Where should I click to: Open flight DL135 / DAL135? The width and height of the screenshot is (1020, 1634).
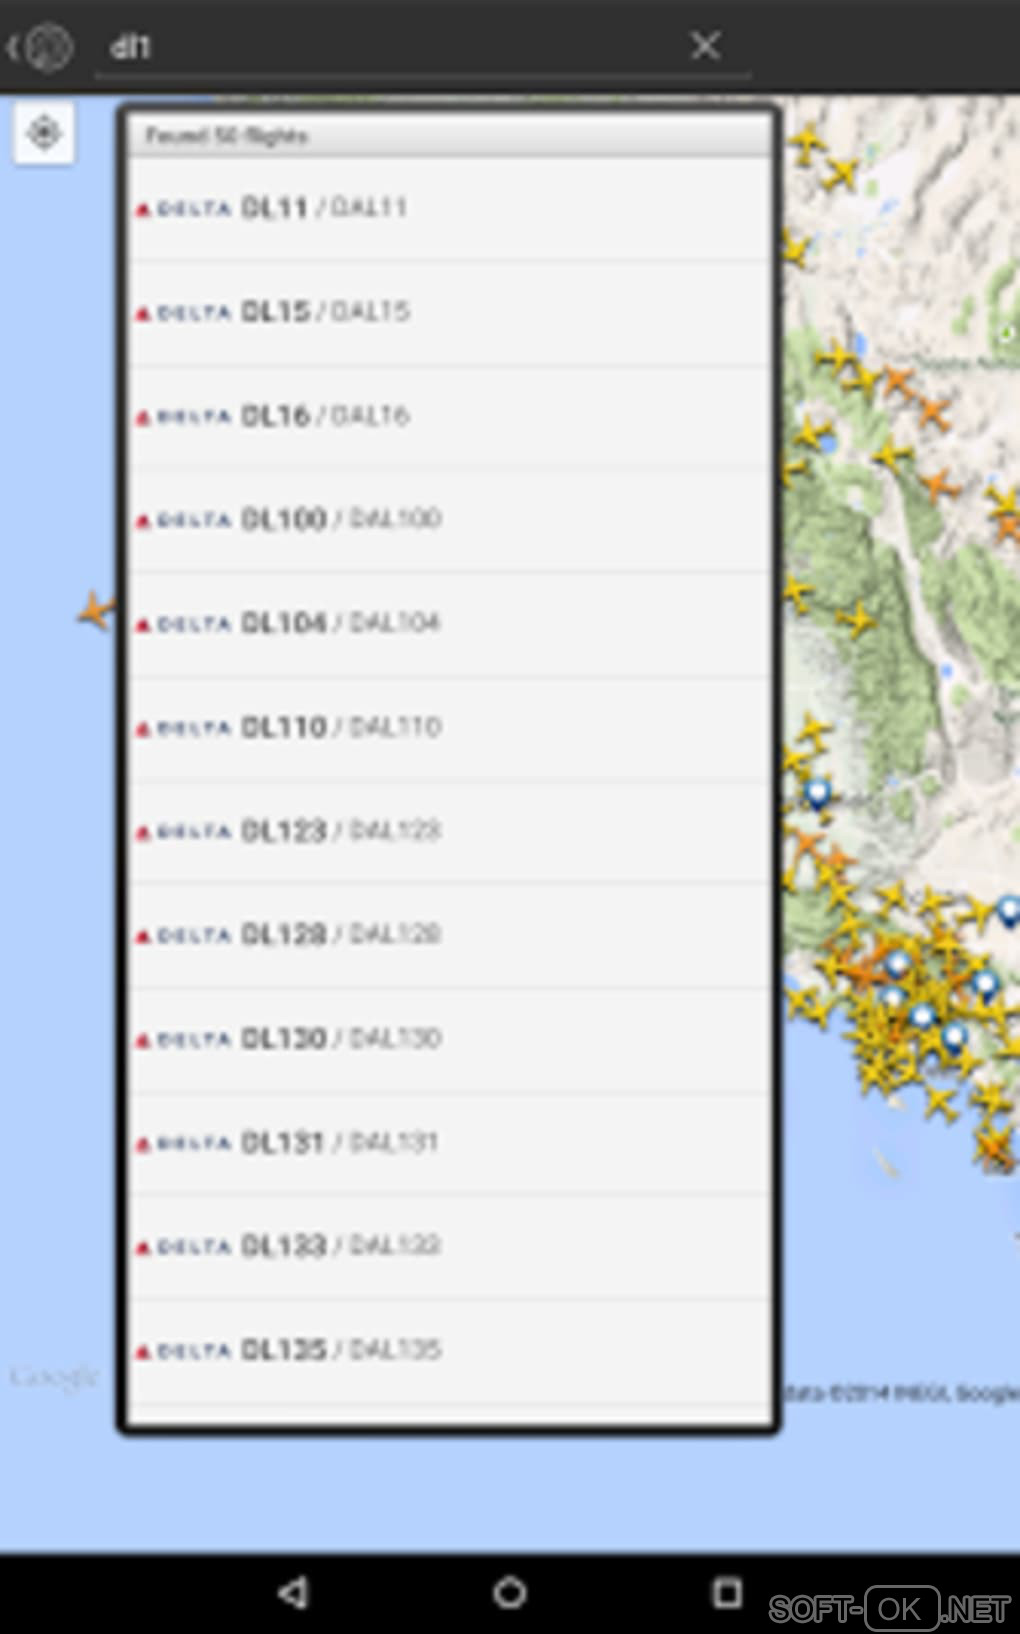tap(449, 1351)
